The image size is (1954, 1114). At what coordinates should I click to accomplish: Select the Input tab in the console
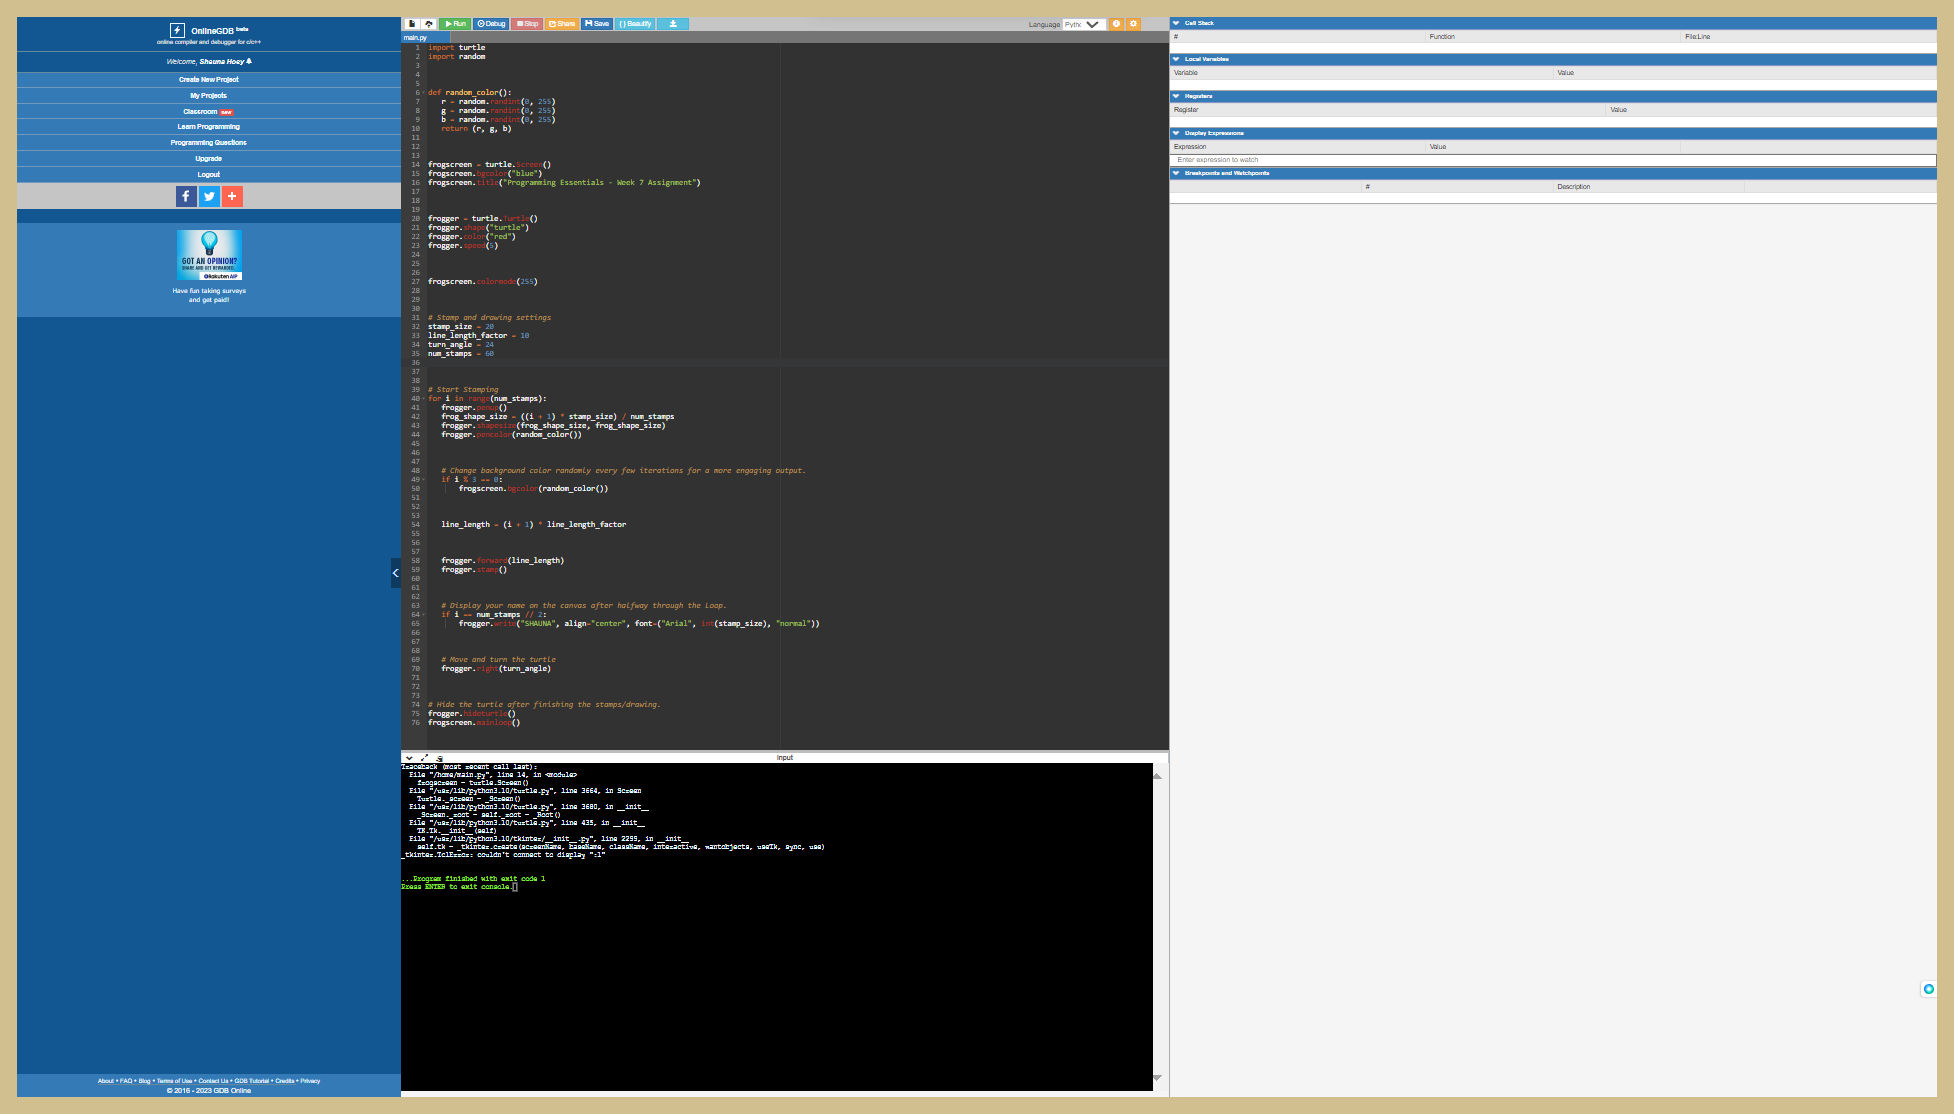[785, 758]
